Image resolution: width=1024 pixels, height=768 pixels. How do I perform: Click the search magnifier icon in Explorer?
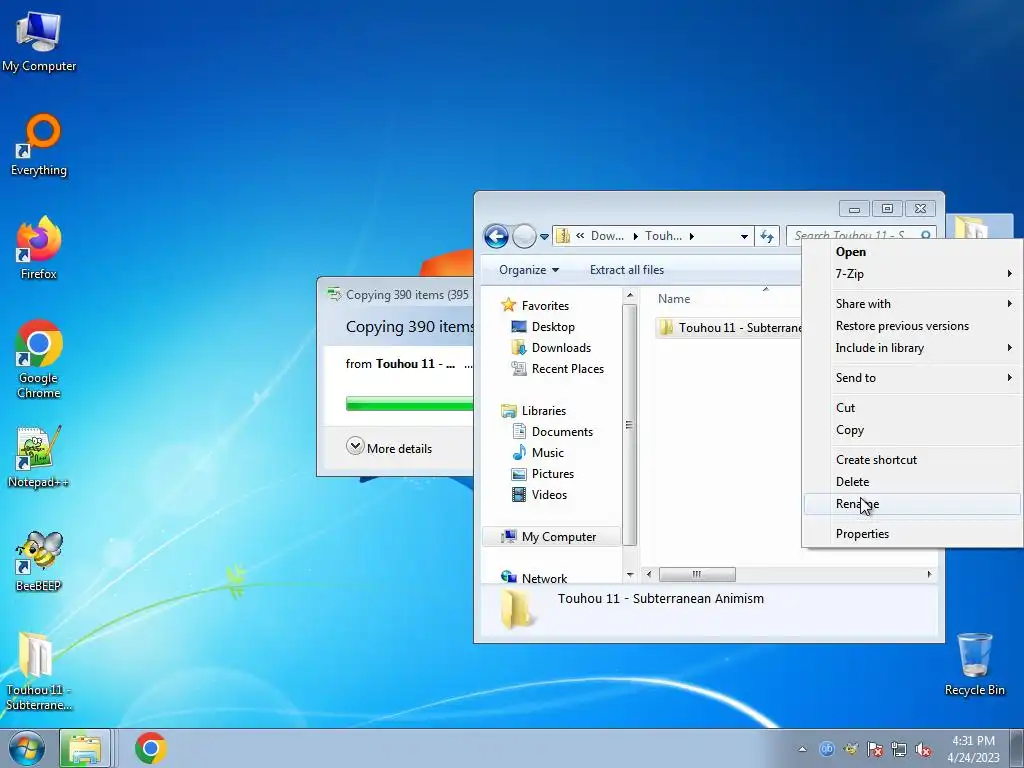click(925, 235)
